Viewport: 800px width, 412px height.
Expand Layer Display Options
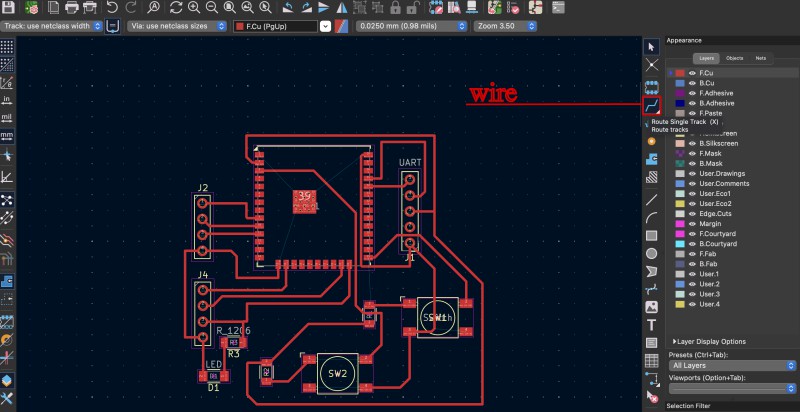(x=710, y=342)
